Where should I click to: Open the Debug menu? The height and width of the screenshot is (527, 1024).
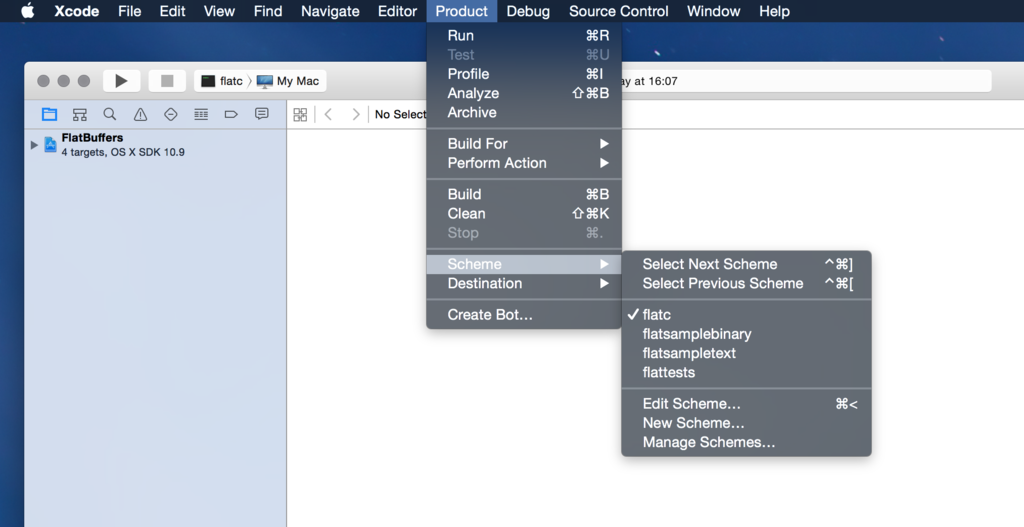[528, 11]
